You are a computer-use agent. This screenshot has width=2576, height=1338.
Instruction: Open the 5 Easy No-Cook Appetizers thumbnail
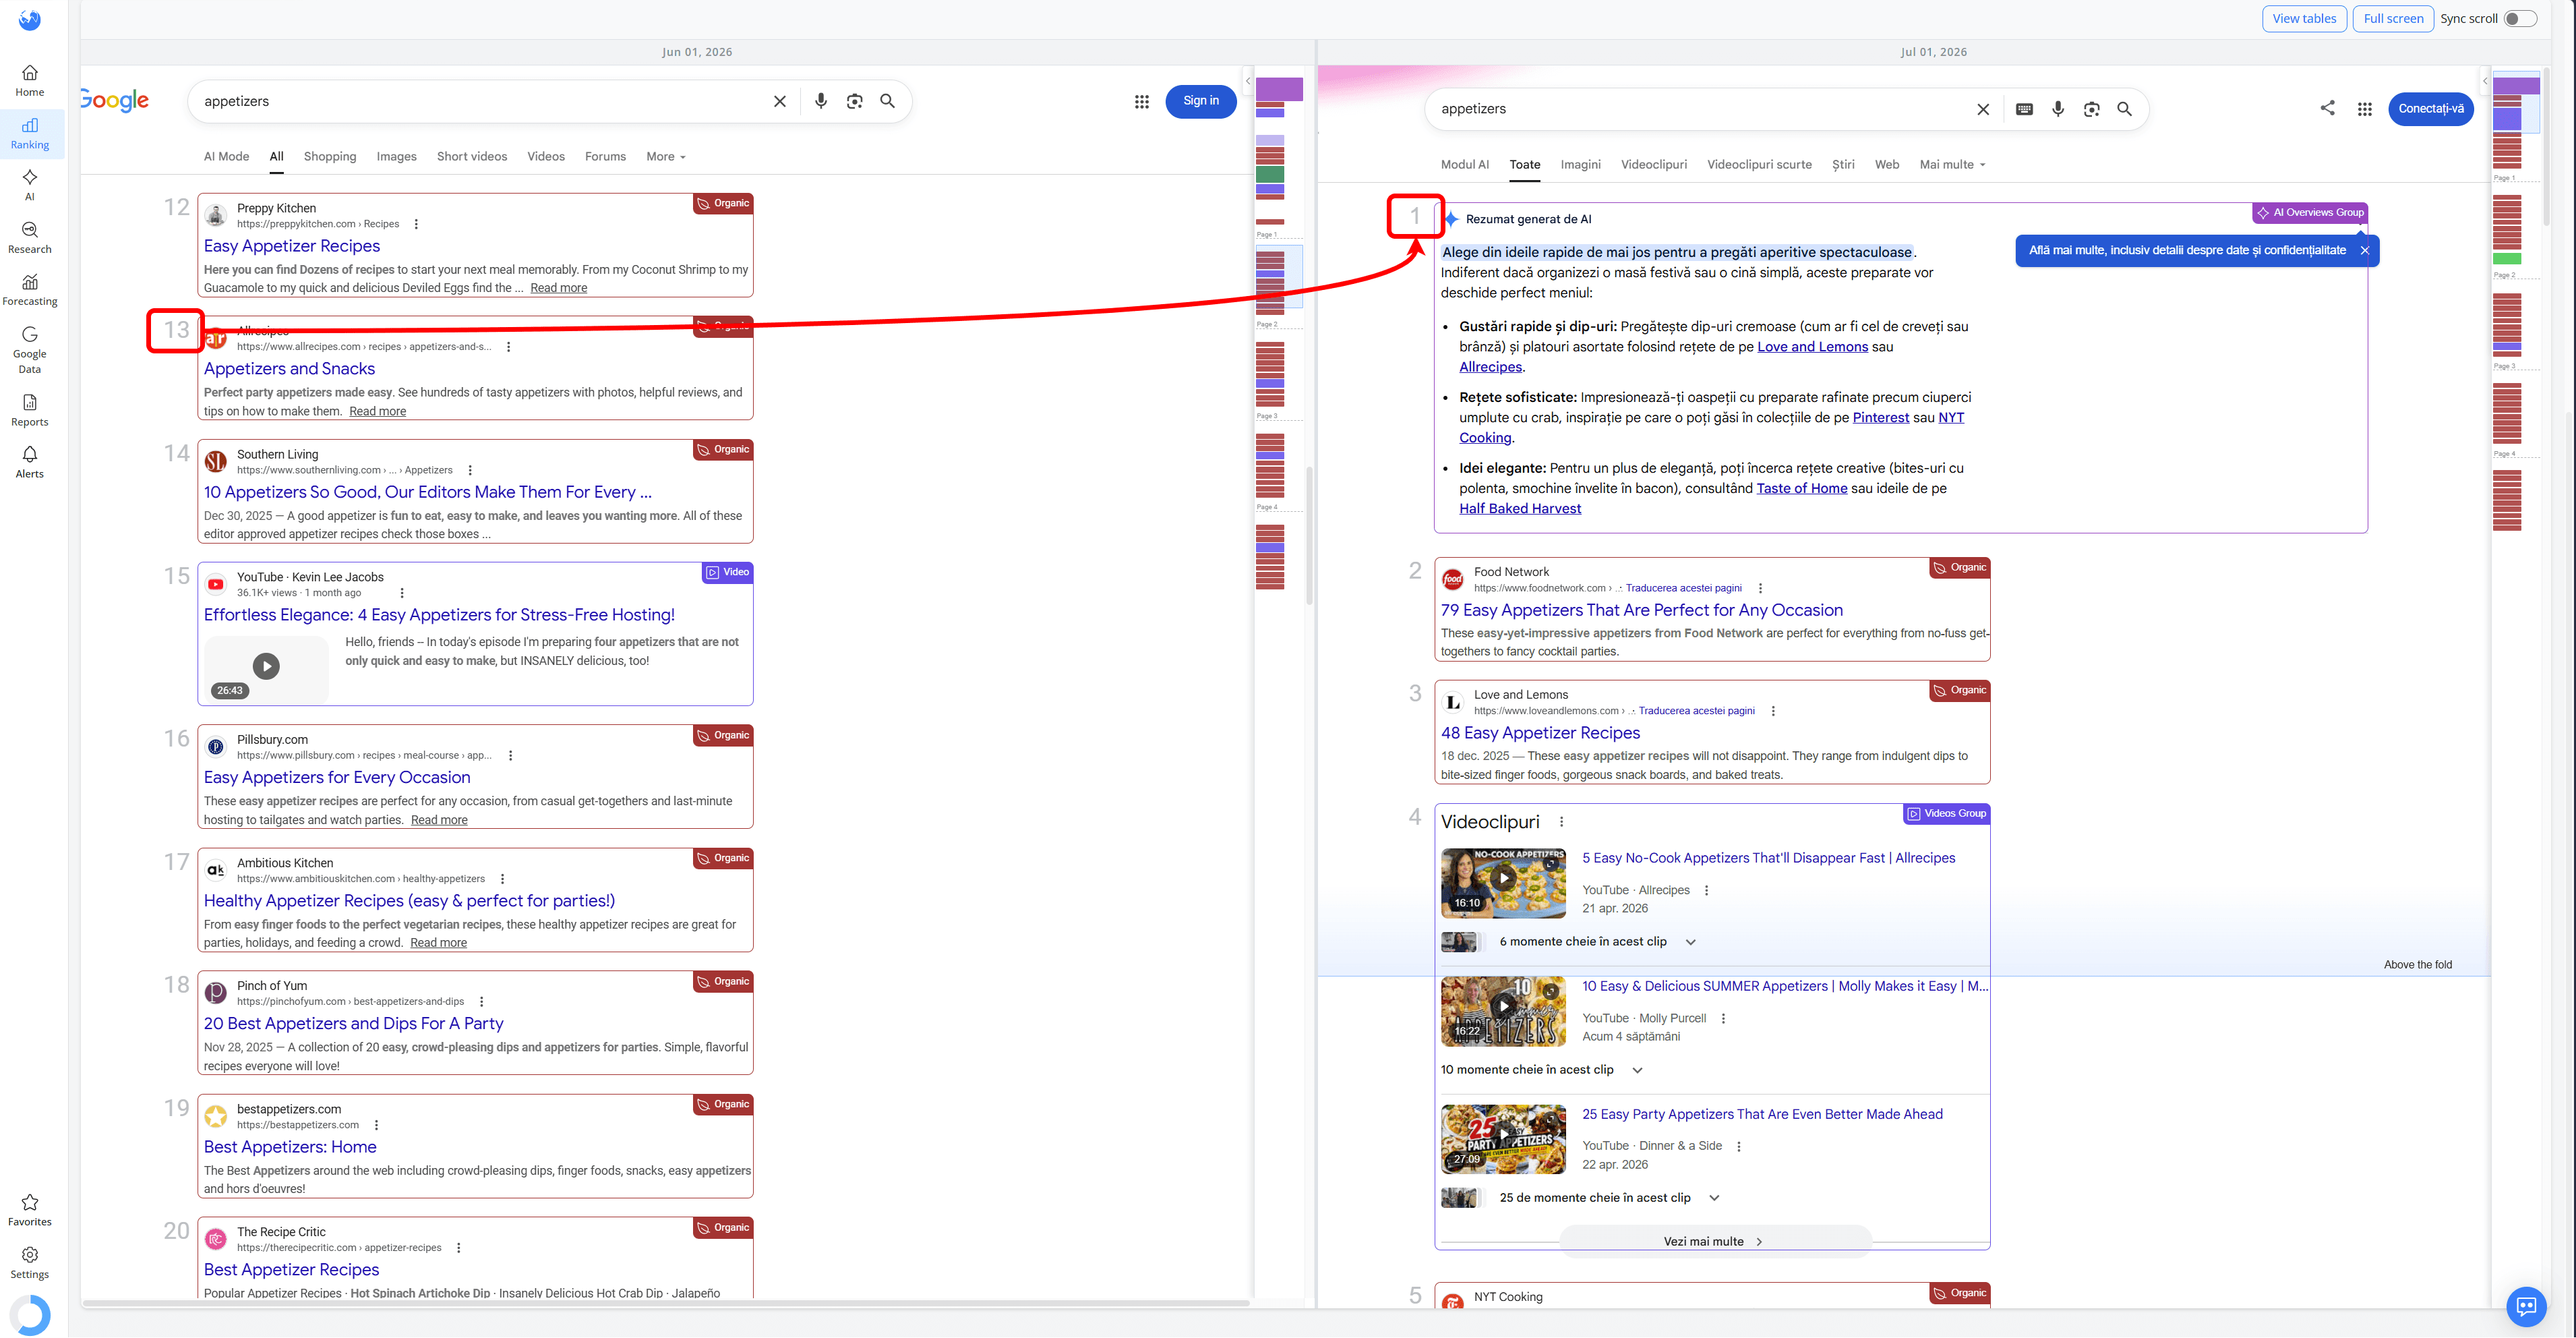click(x=1503, y=883)
